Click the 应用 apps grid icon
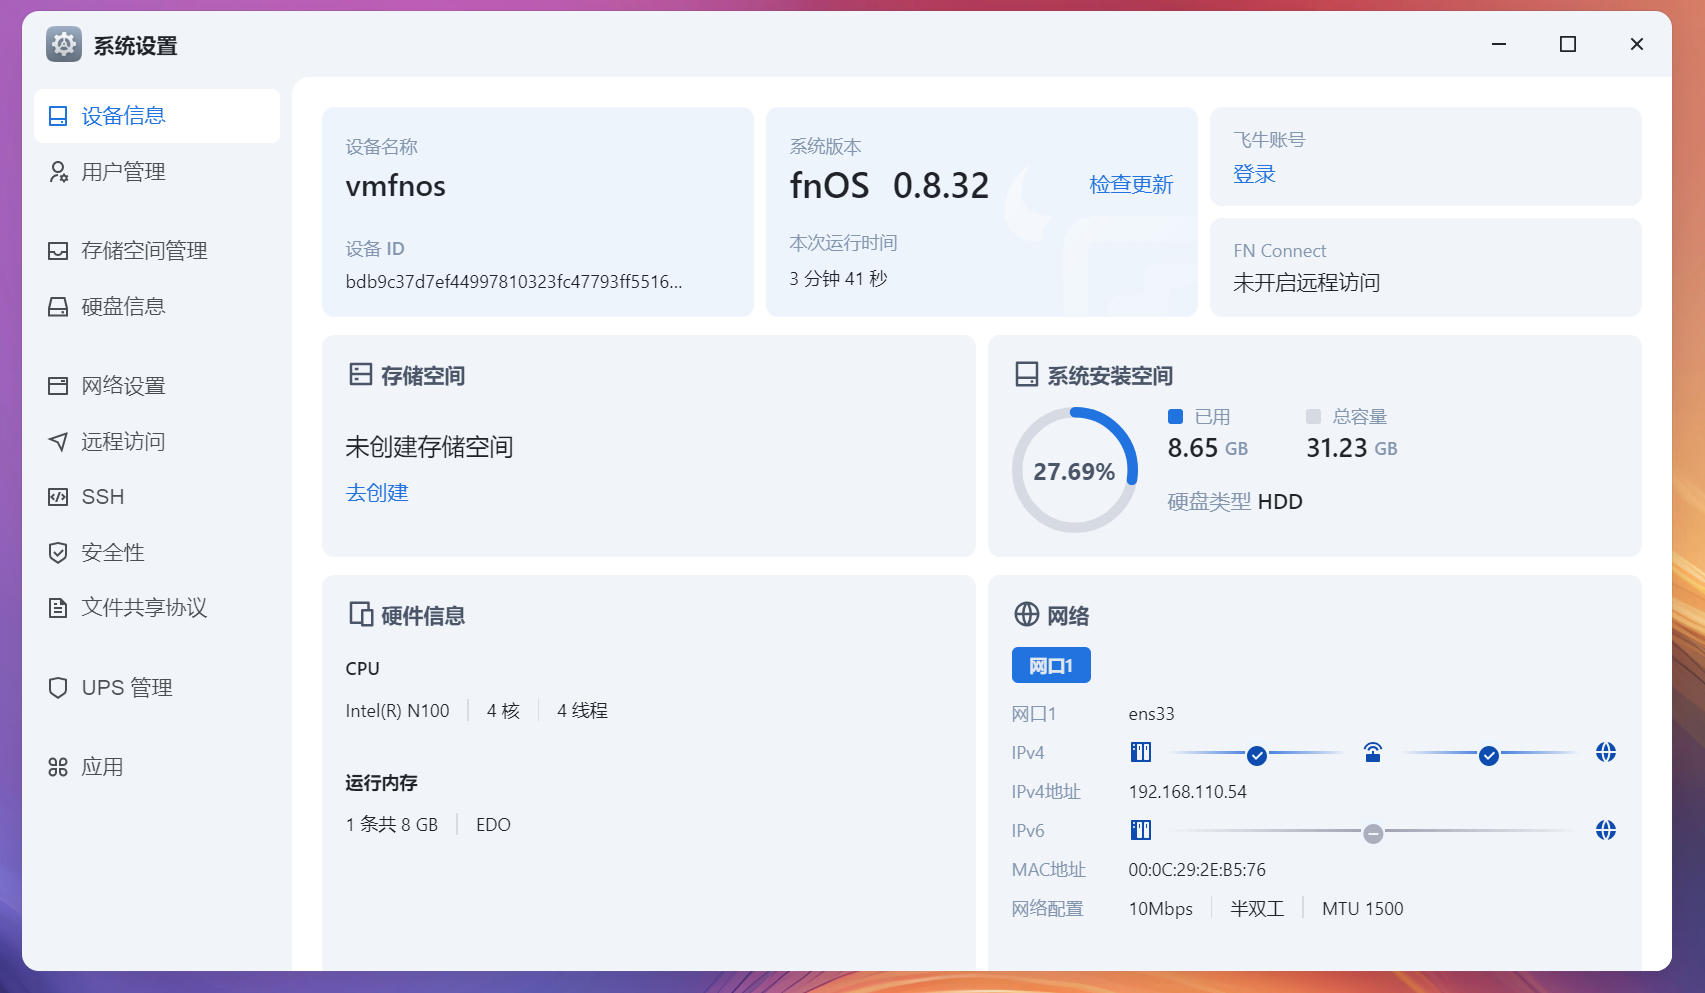1705x993 pixels. (58, 767)
